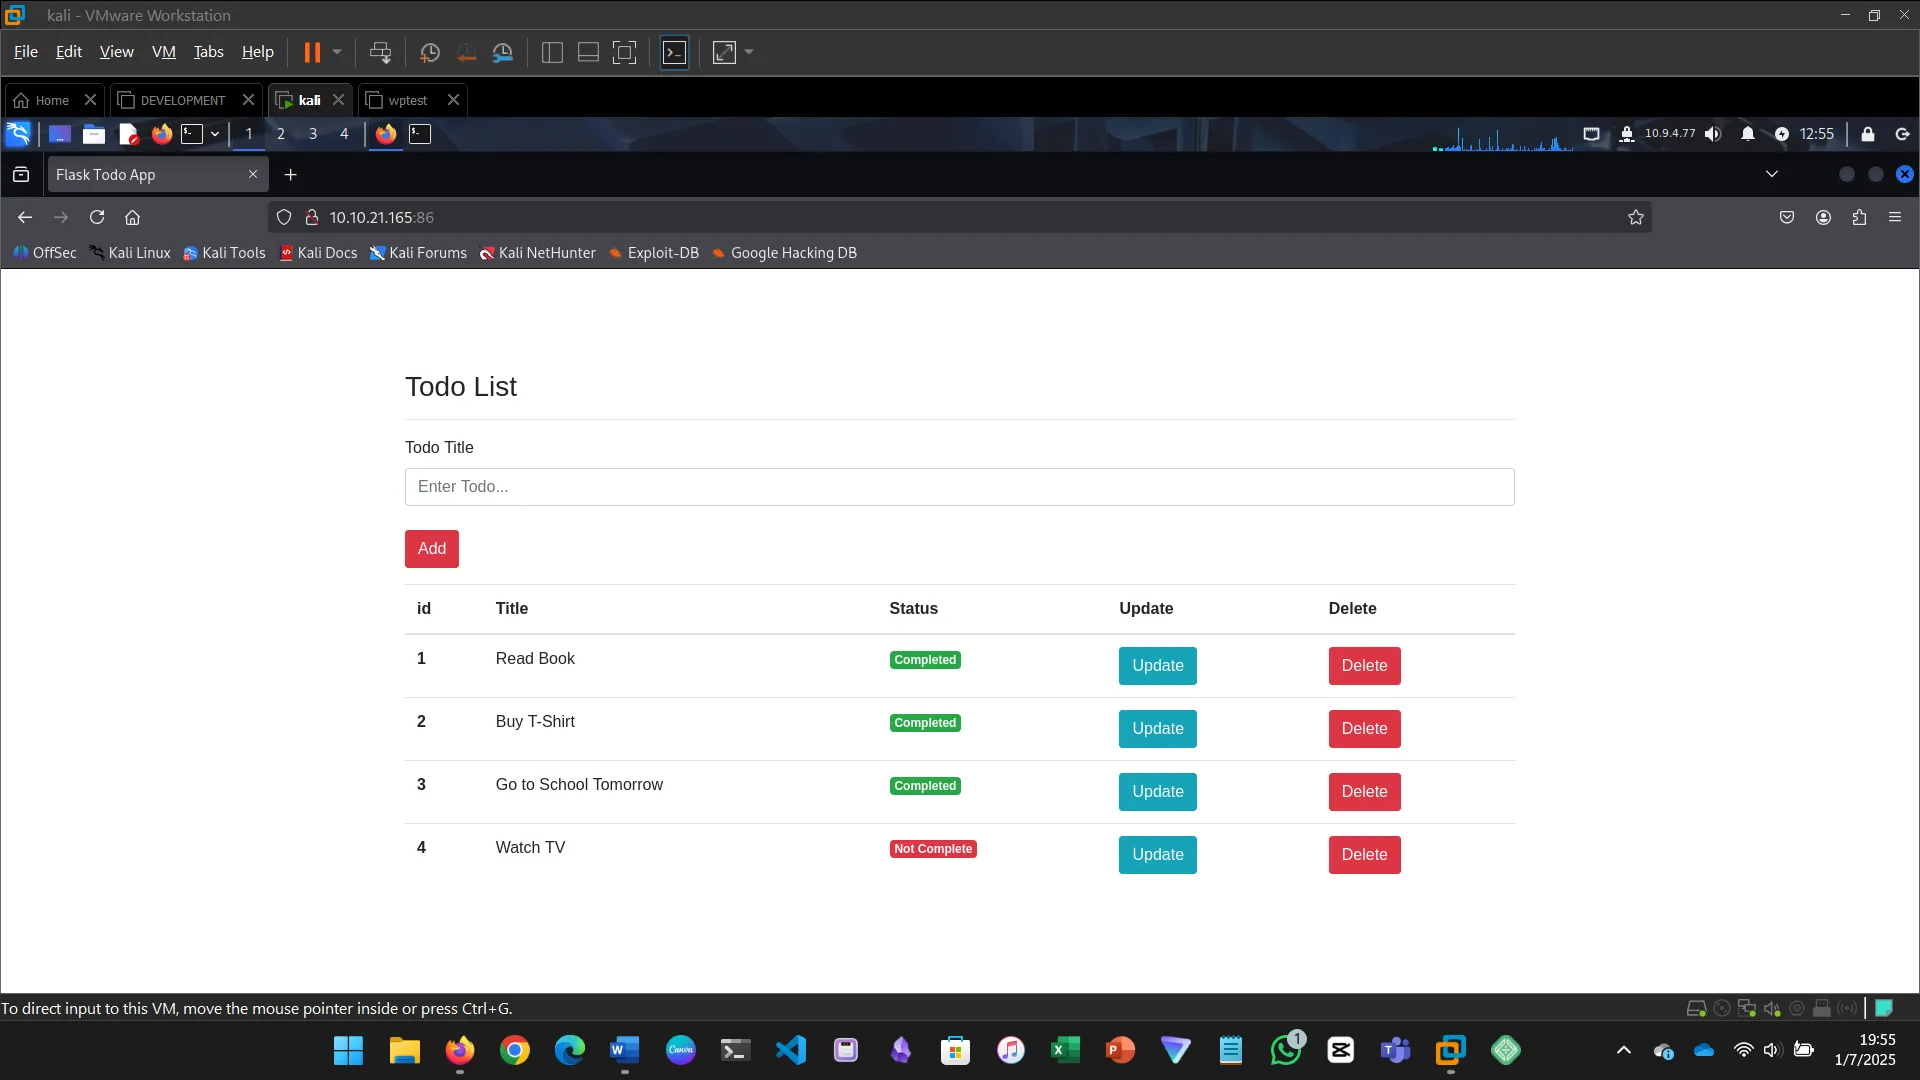Send Ctrl+Alt+Del to the VM
This screenshot has height=1080, width=1920.
click(x=380, y=52)
